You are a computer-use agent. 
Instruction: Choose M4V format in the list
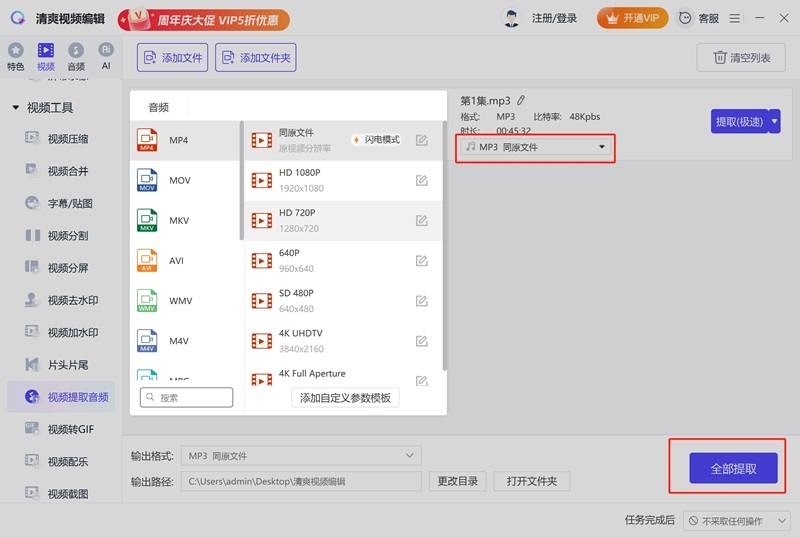(185, 341)
